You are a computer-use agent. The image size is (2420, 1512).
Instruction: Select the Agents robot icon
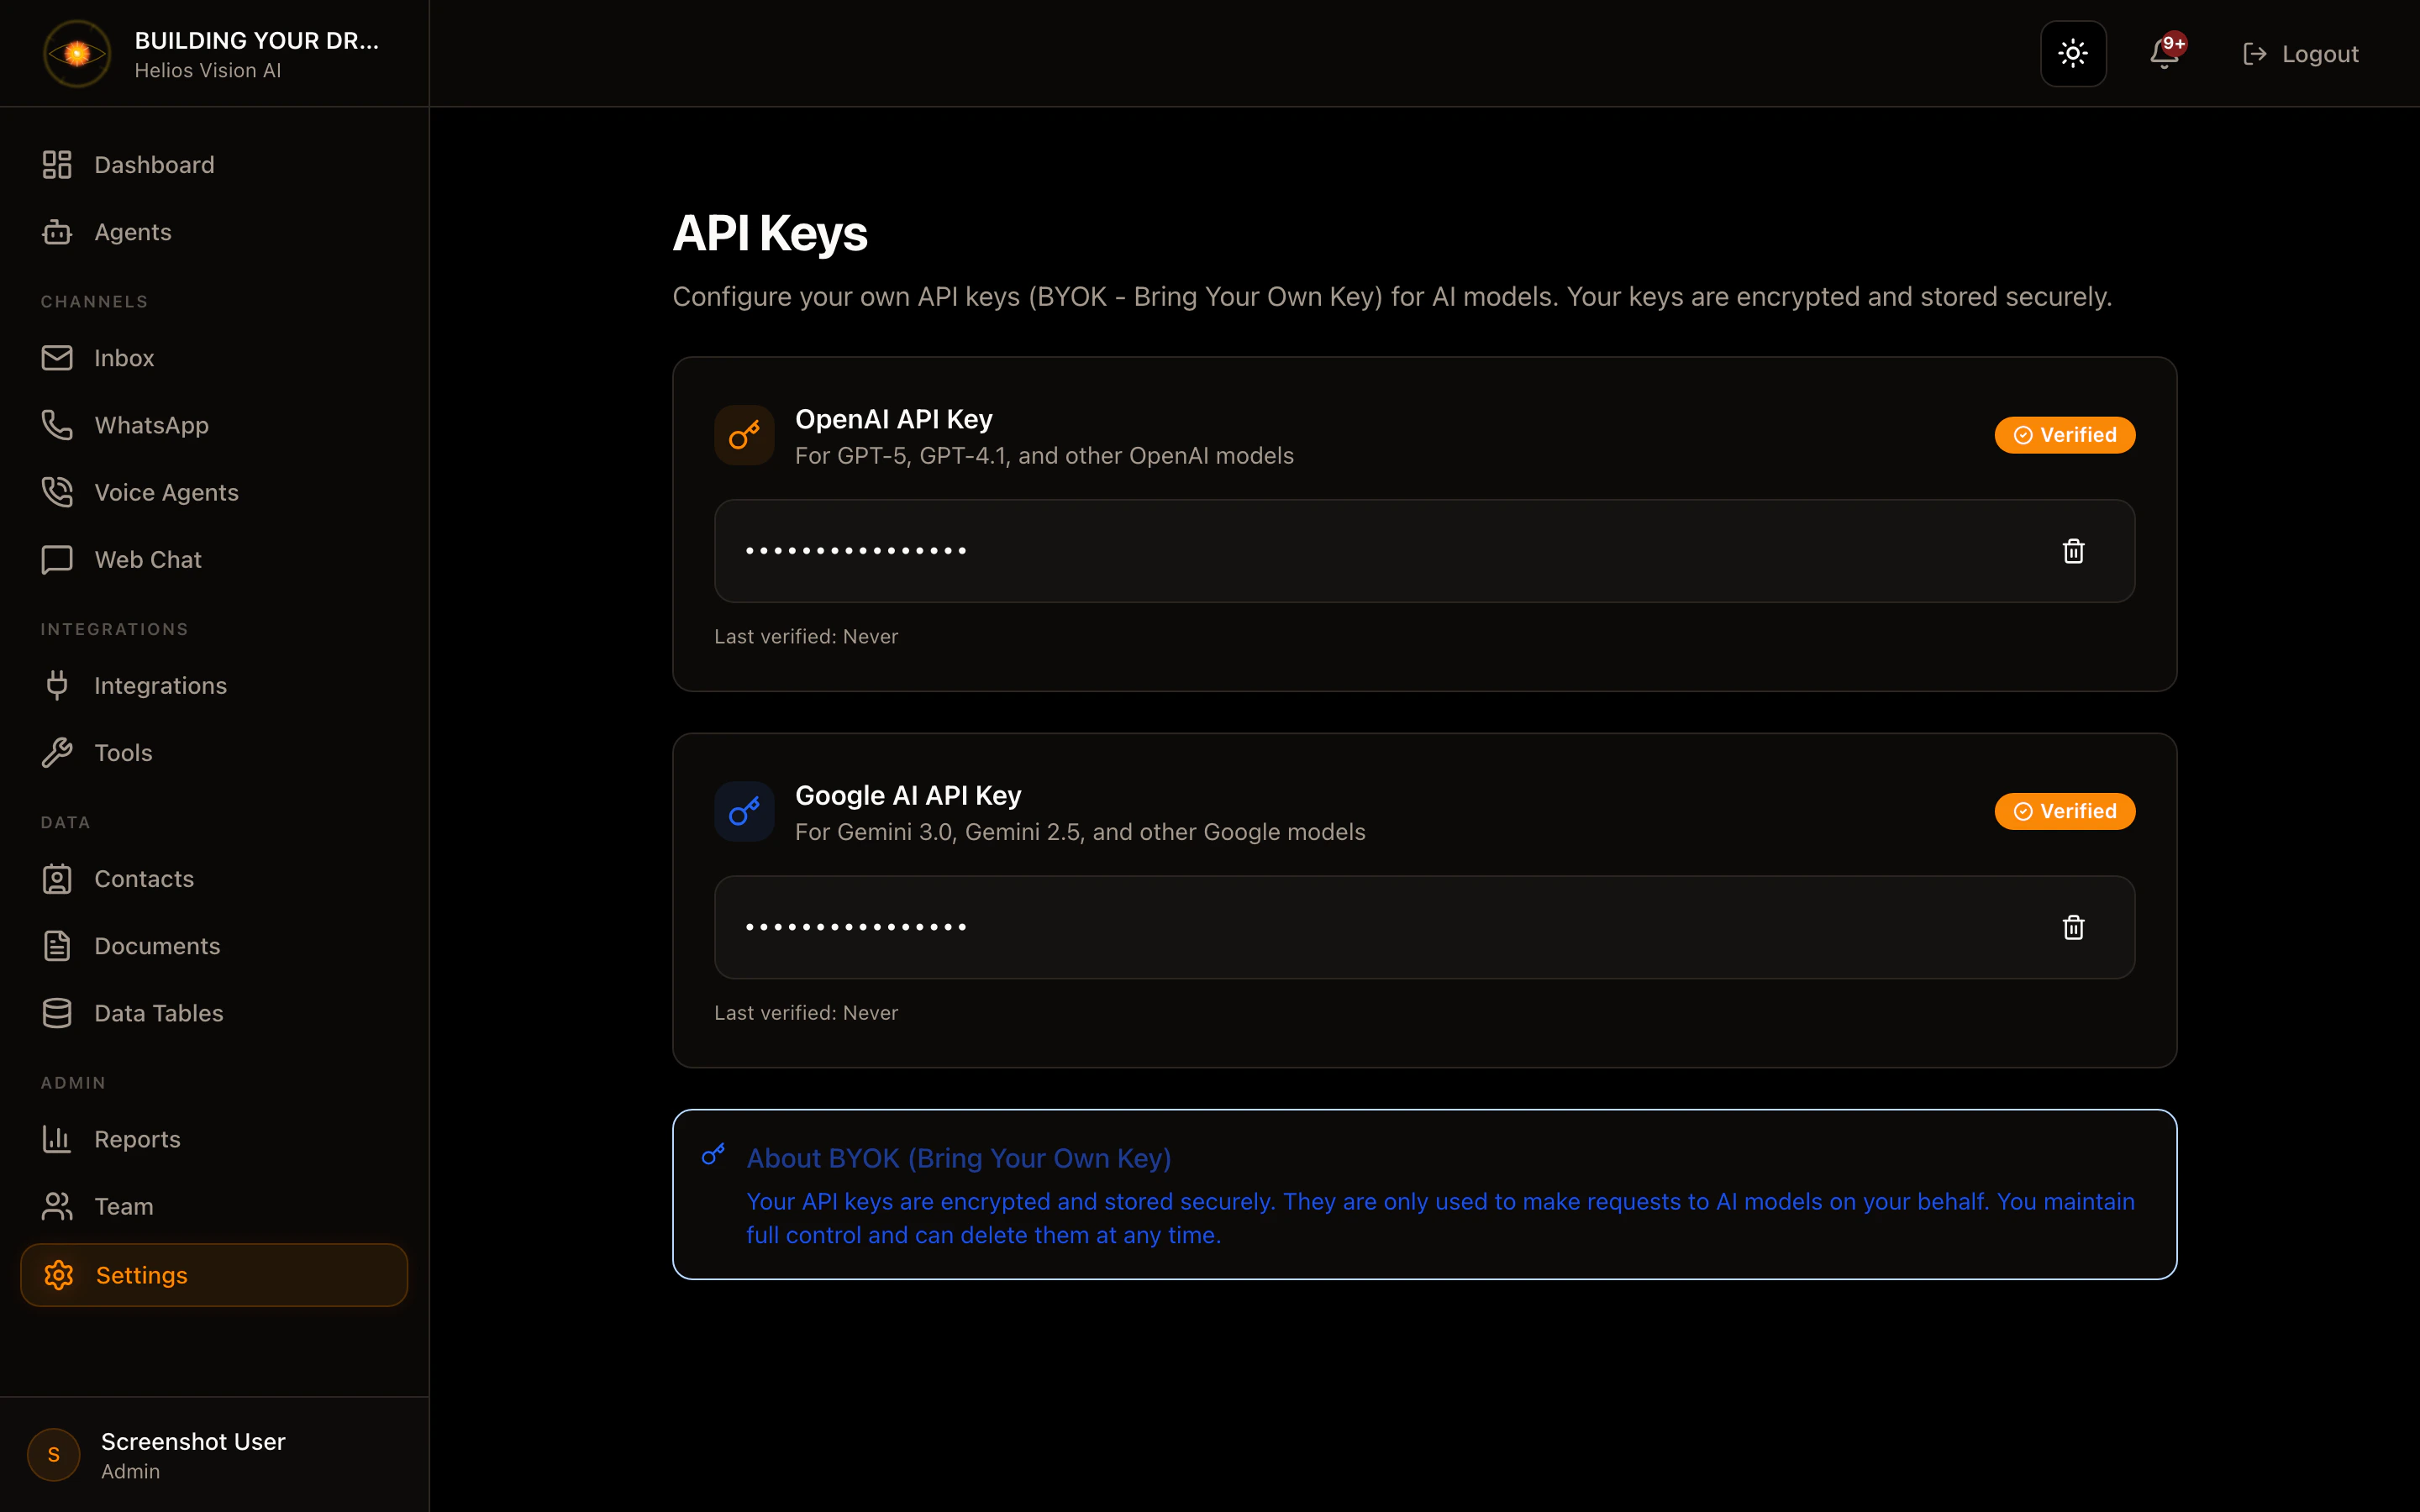tap(57, 231)
